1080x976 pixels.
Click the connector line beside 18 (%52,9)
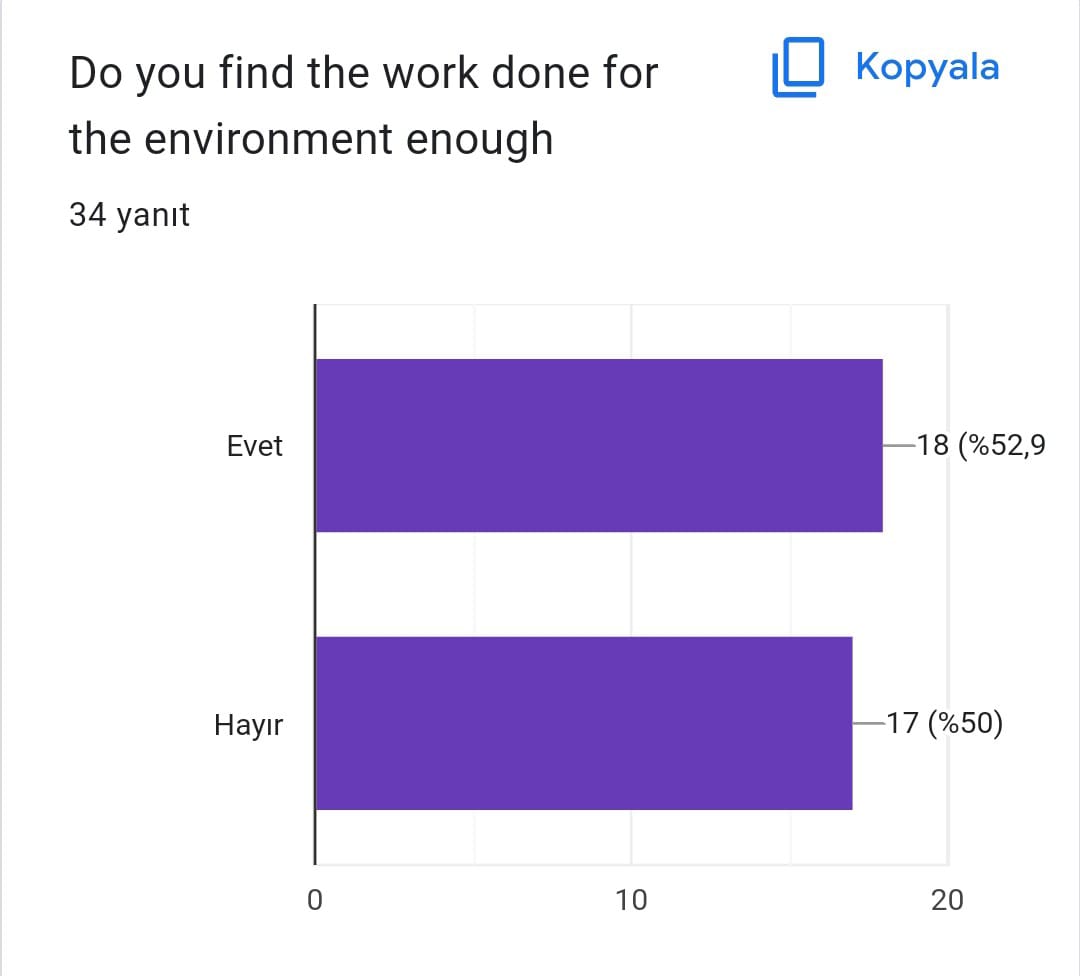tap(898, 445)
